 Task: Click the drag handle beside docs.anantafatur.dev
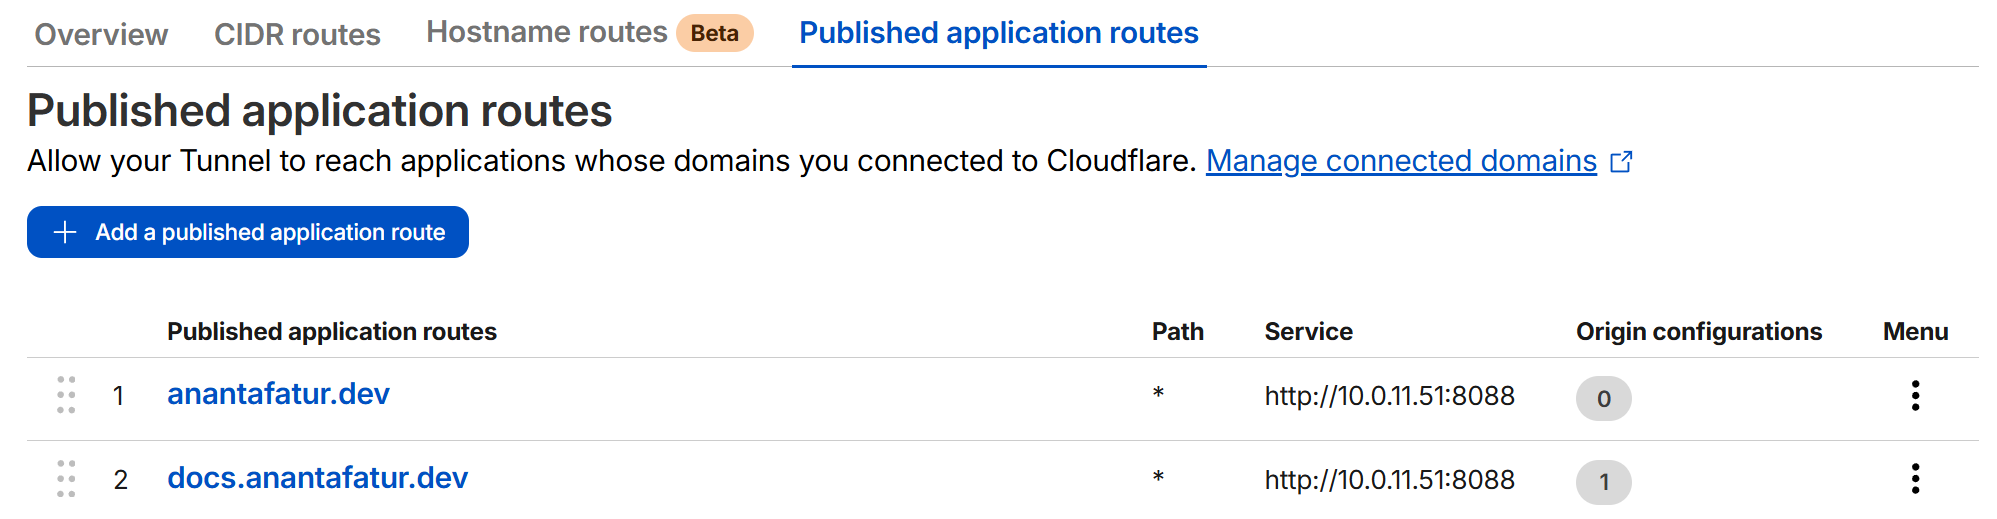(66, 479)
